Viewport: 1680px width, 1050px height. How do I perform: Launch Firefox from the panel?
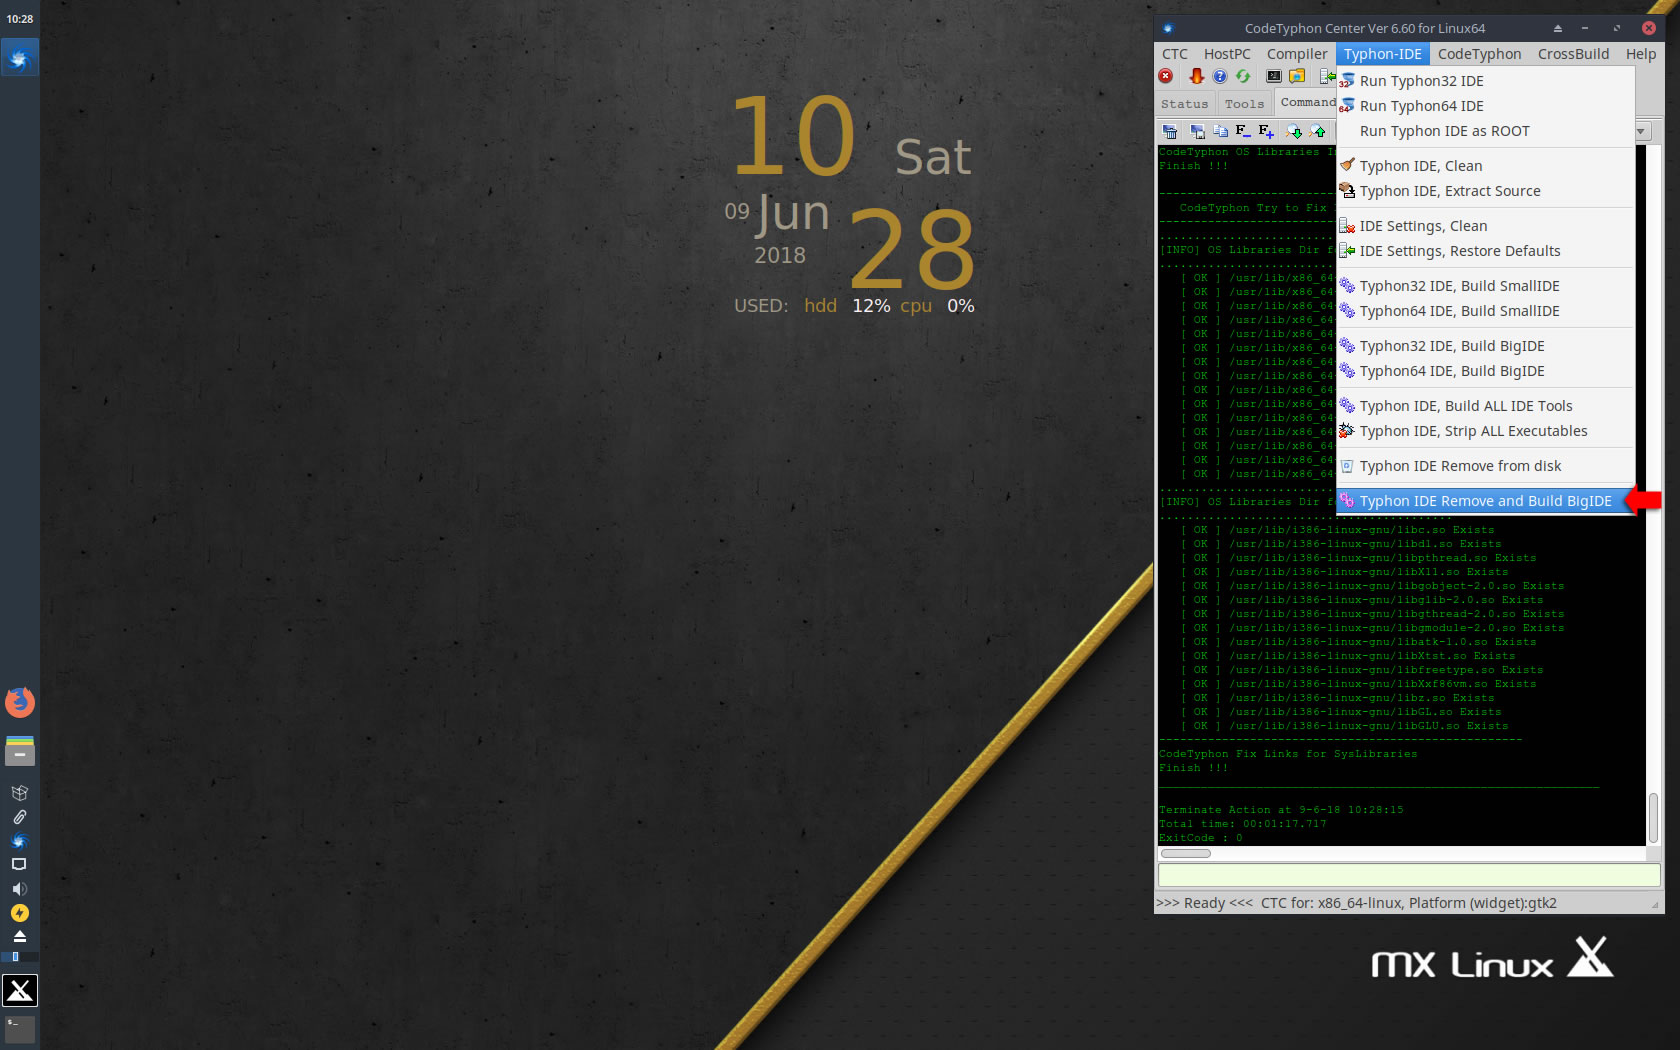coord(20,702)
